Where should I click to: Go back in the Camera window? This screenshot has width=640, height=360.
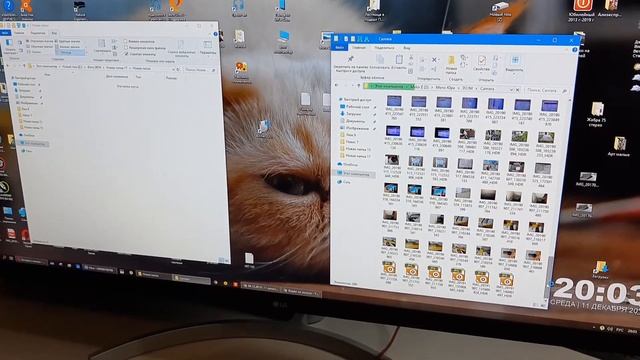click(336, 85)
